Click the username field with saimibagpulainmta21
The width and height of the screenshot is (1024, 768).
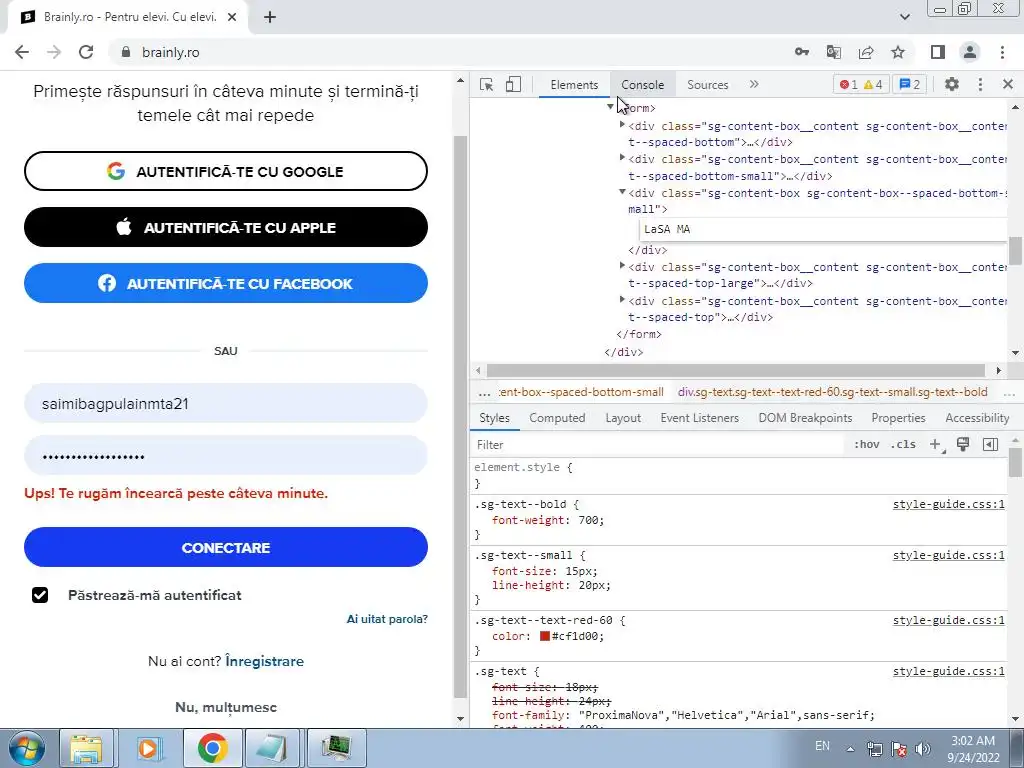[x=226, y=404]
